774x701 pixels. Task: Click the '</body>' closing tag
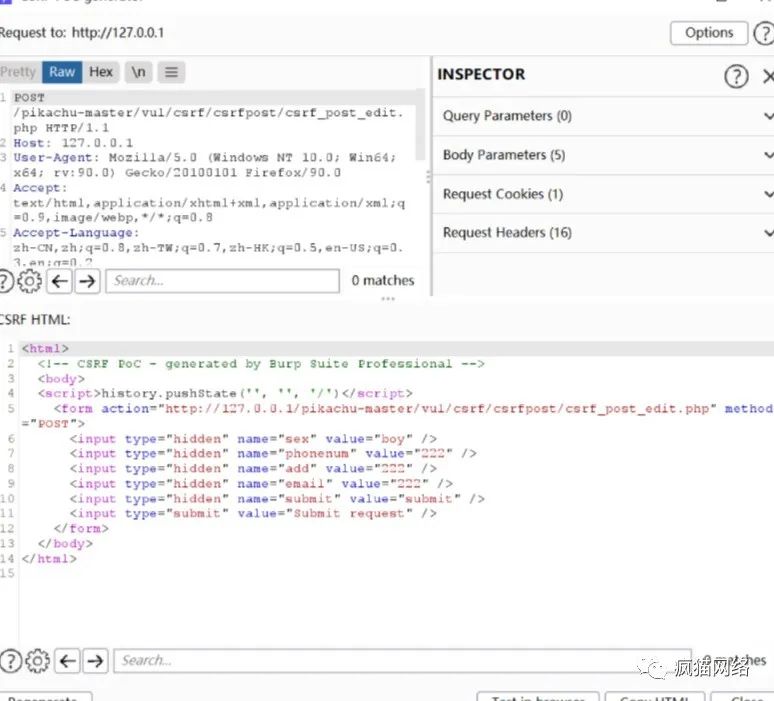coord(65,544)
